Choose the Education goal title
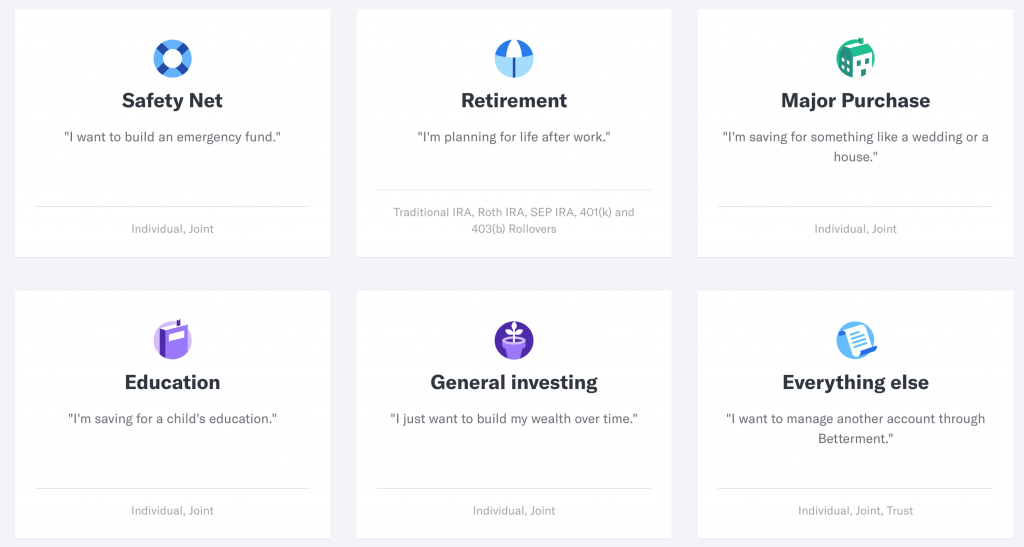This screenshot has width=1024, height=547. coord(172,383)
